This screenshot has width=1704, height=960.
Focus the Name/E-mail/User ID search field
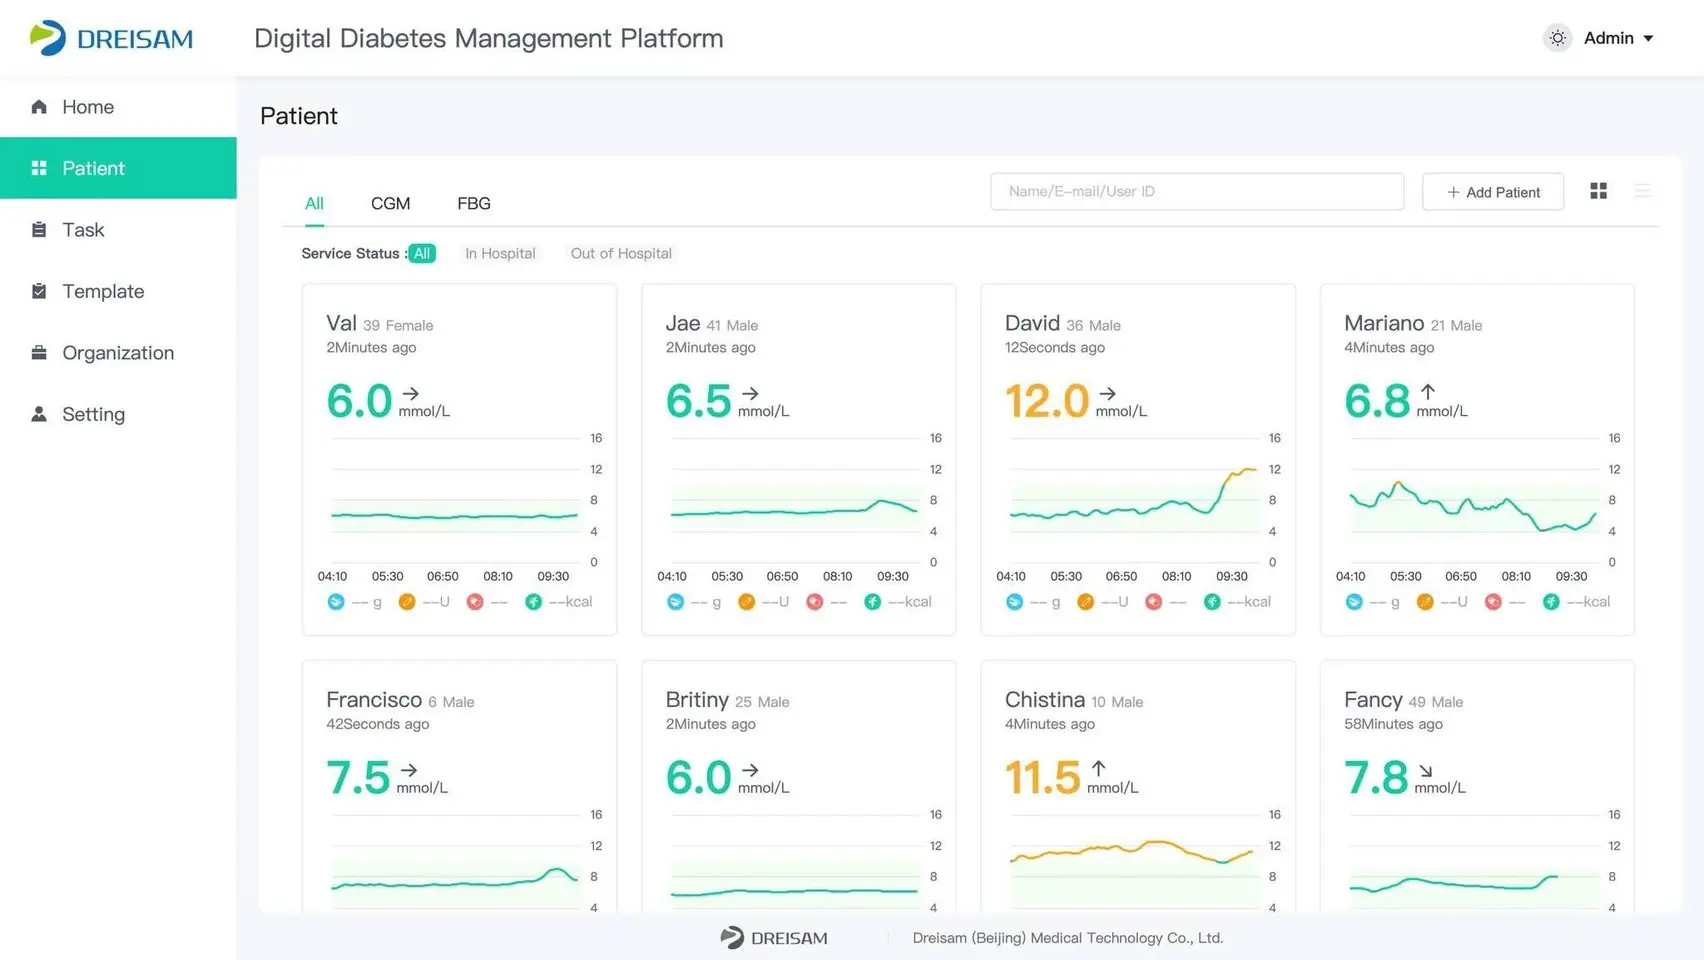[1196, 192]
